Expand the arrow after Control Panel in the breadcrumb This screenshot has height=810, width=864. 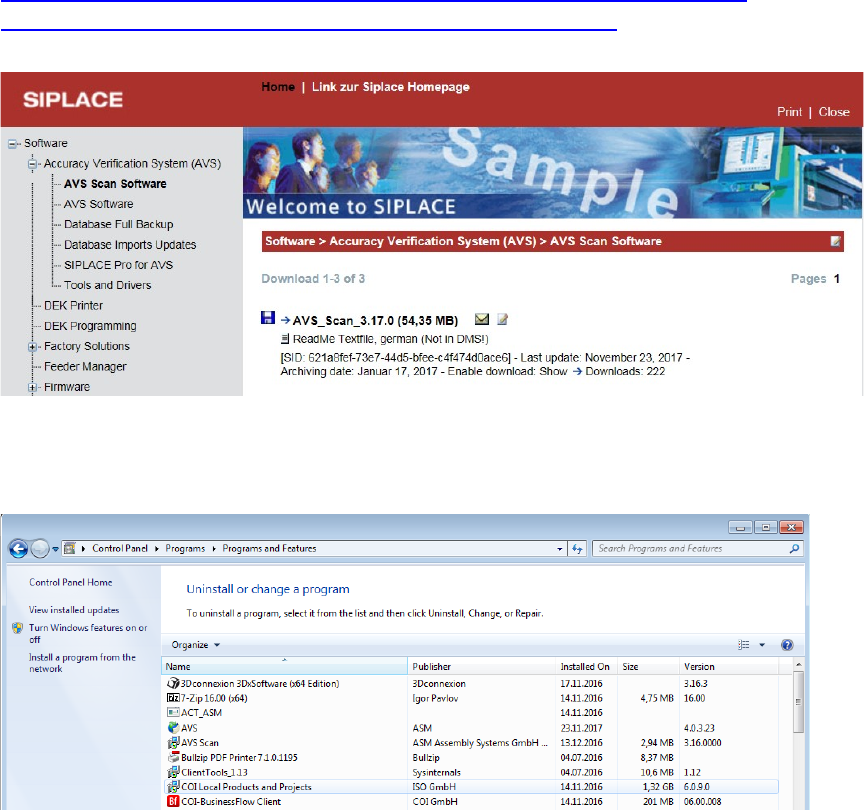pyautogui.click(x=156, y=549)
